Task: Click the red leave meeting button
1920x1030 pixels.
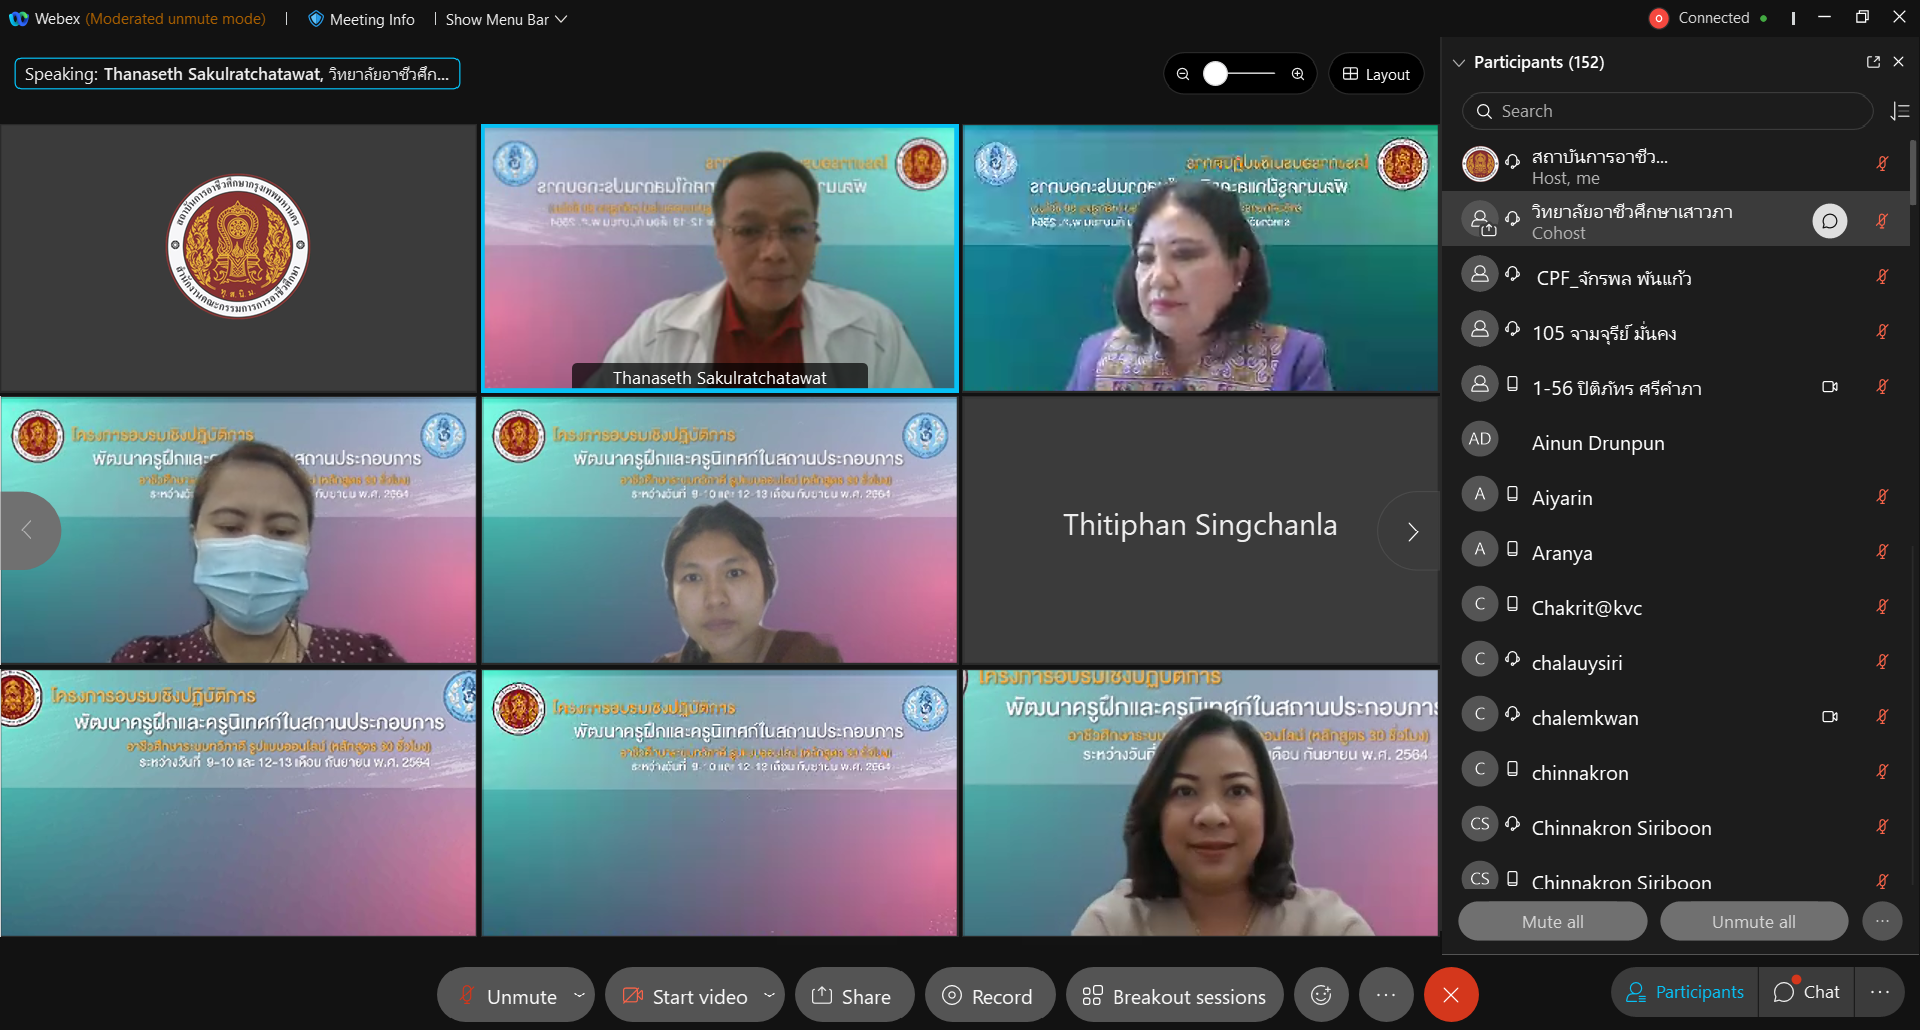Action: coord(1451,995)
